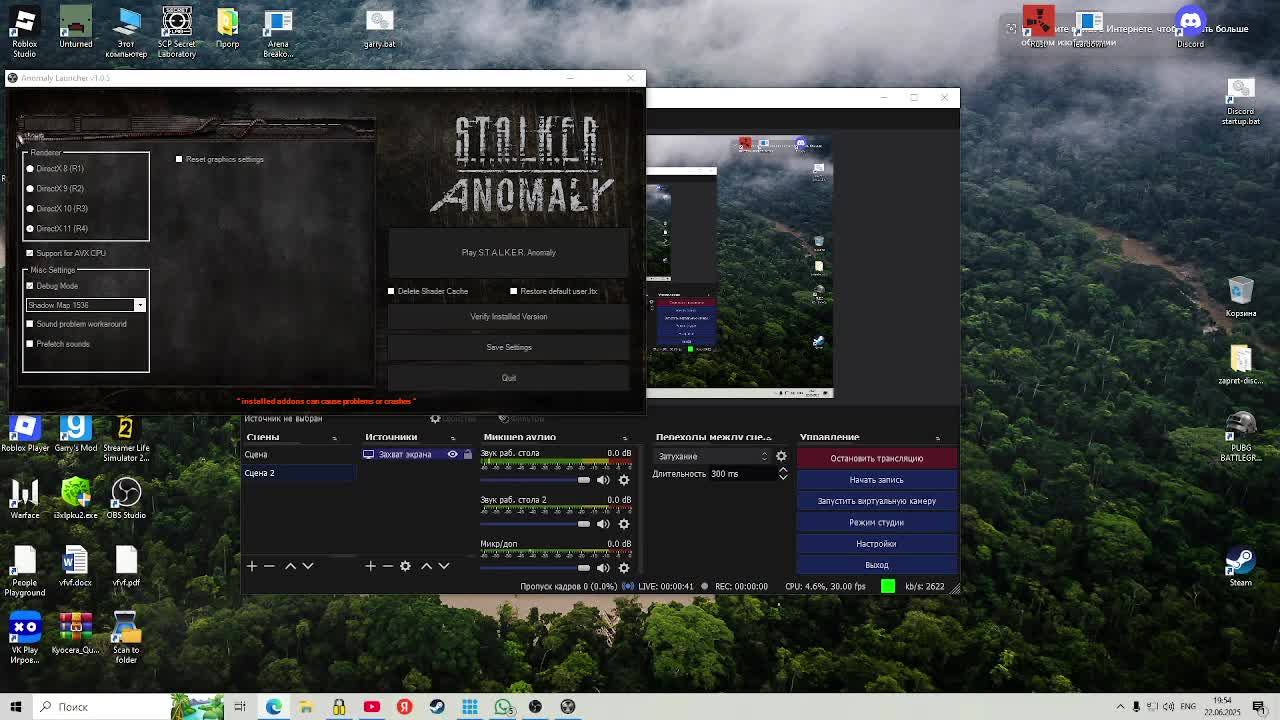This screenshot has height=720, width=1280.
Task: Open Источники dock options icon
Action: click(453, 438)
